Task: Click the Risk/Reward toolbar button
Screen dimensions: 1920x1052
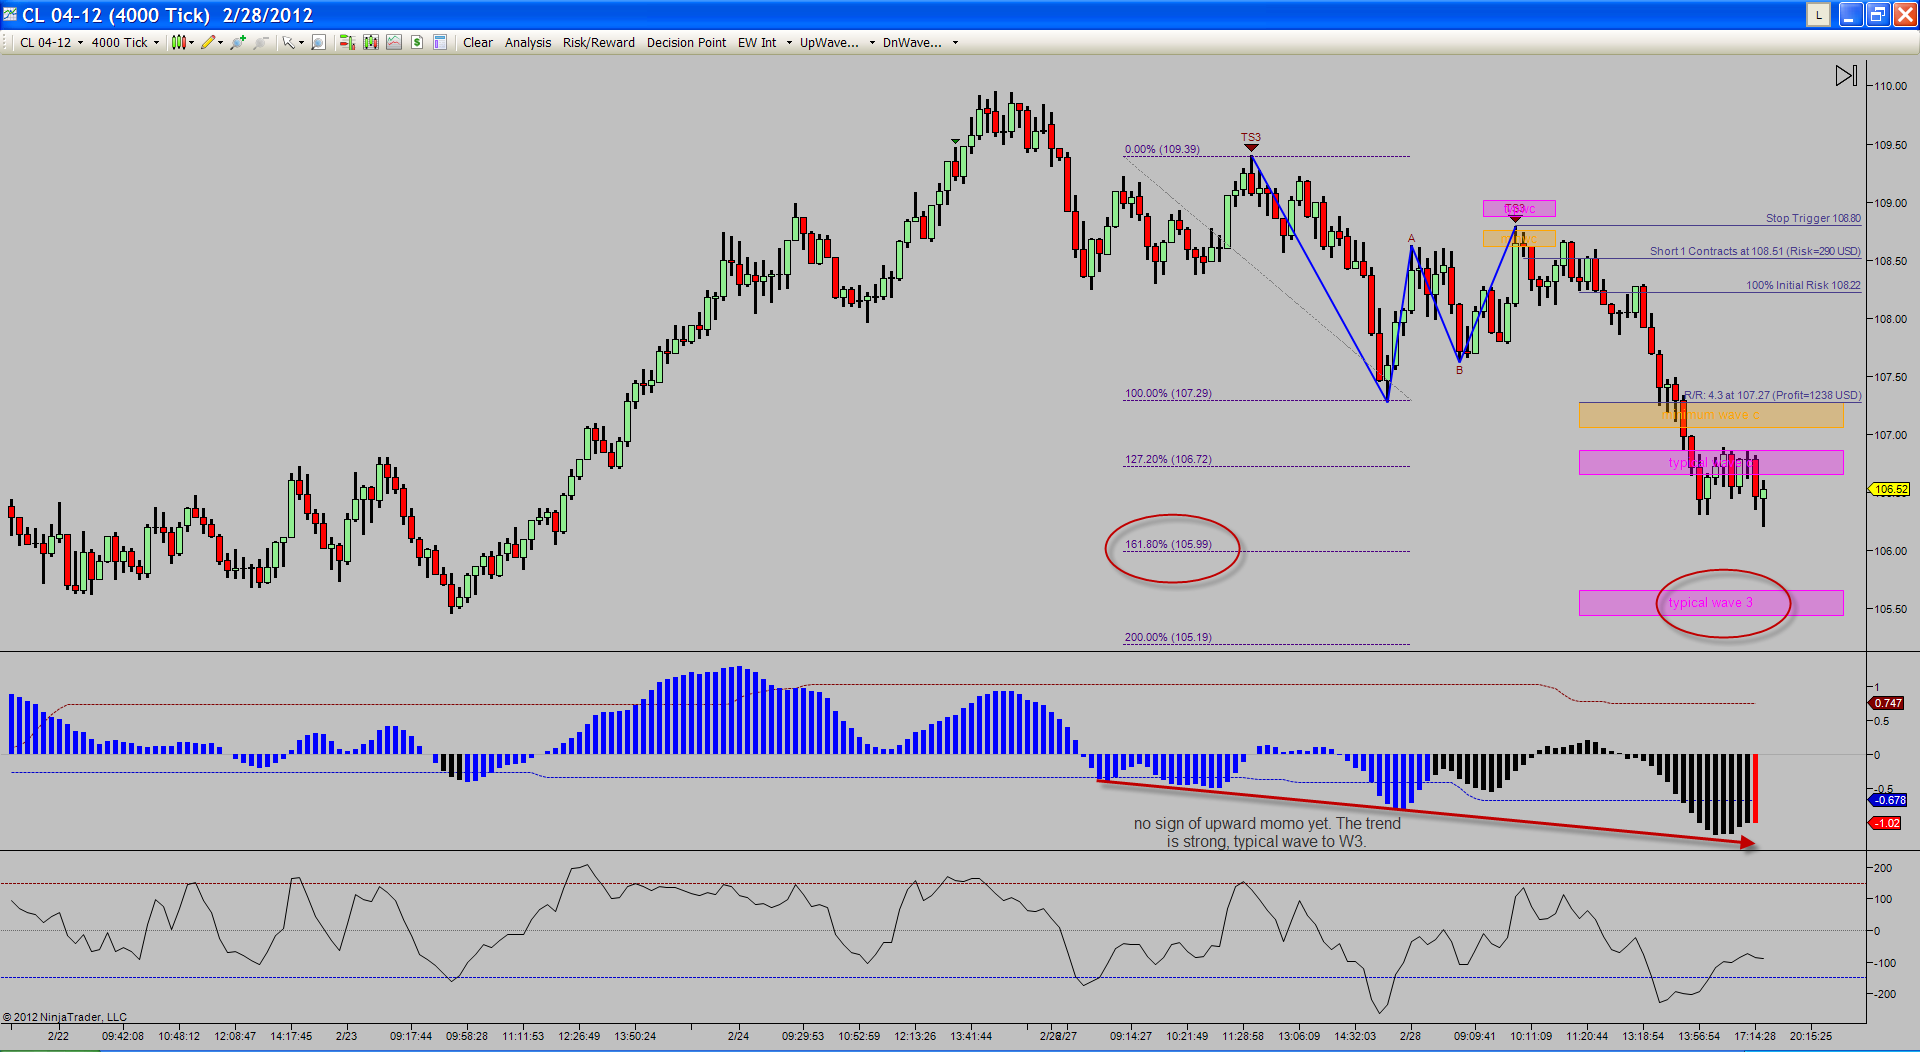Action: point(599,43)
